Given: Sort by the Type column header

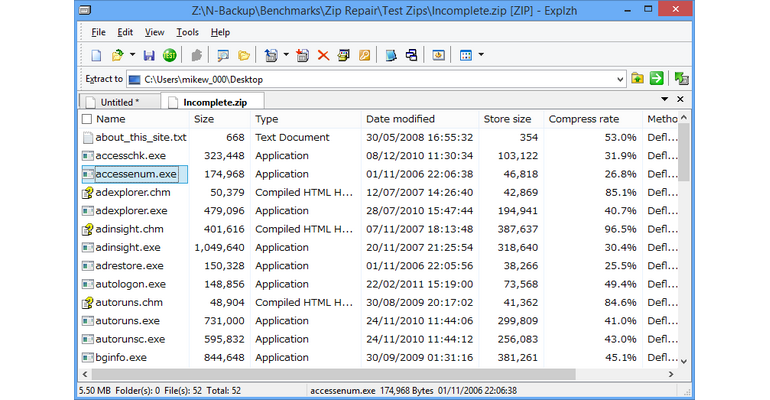Looking at the screenshot, I should point(266,119).
